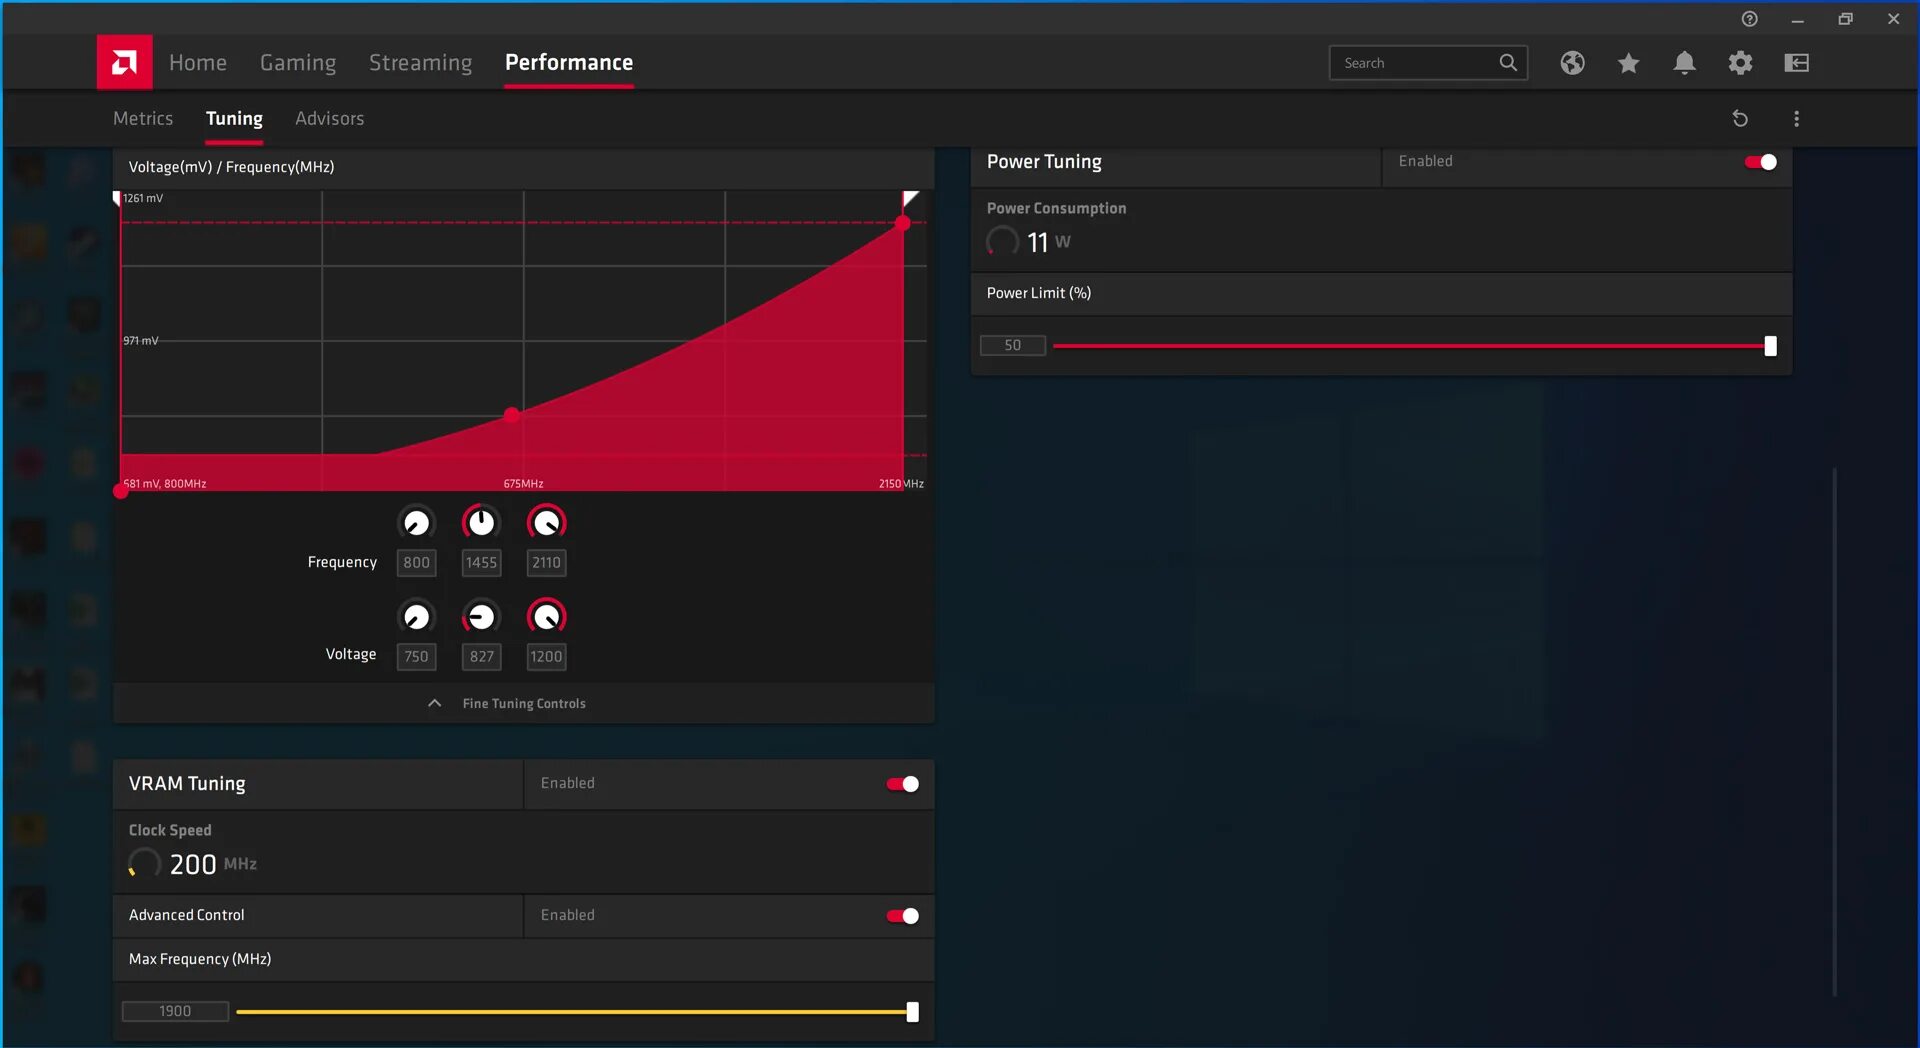The width and height of the screenshot is (1920, 1048).
Task: Open settings gear icon
Action: coord(1740,63)
